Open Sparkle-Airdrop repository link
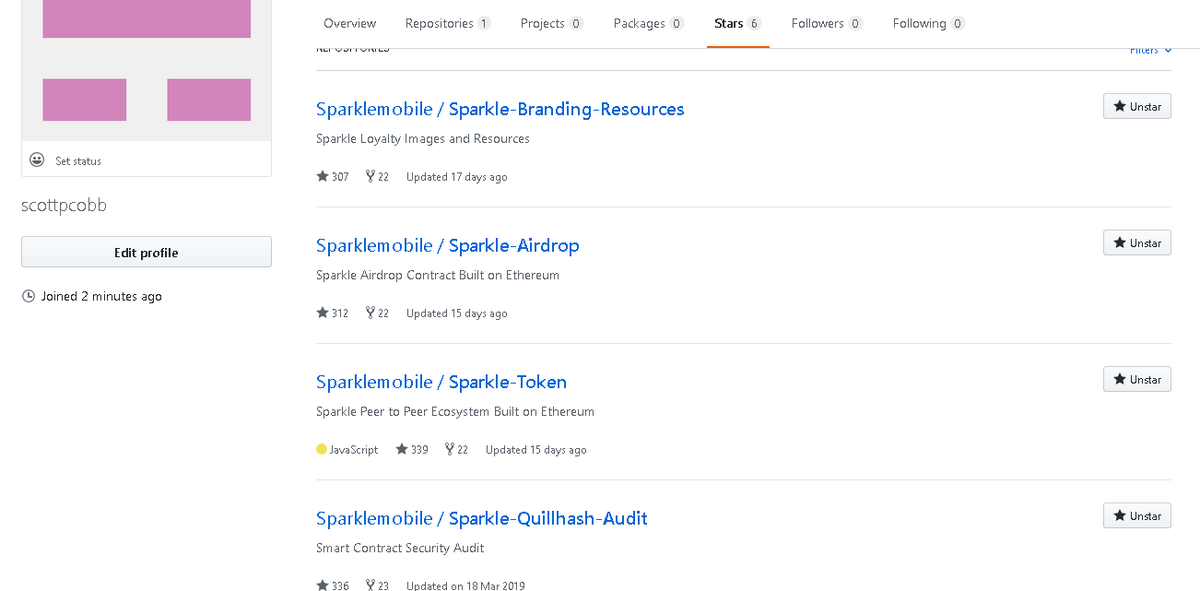The width and height of the screenshot is (1200, 591). (448, 246)
